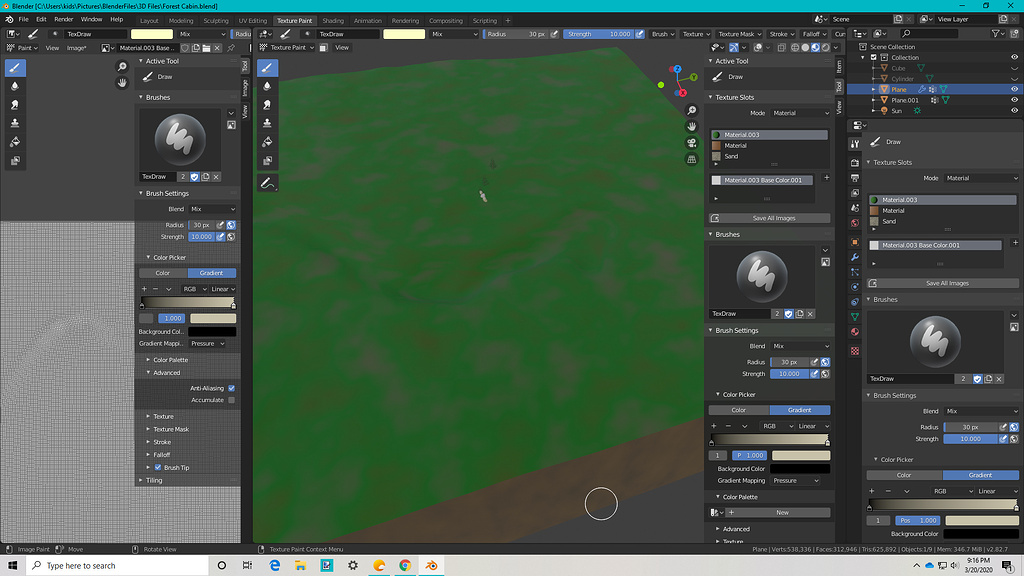Select Fill tool in image editor toolbar
The width and height of the screenshot is (1024, 576).
pos(15,142)
